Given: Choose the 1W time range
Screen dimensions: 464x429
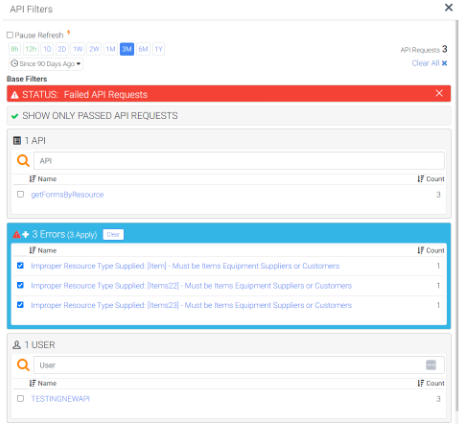Looking at the screenshot, I should click(78, 49).
